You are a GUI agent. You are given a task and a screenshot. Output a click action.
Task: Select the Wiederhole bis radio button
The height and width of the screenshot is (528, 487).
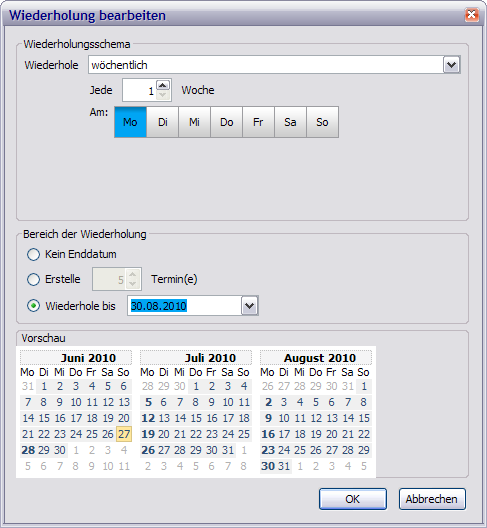(33, 306)
